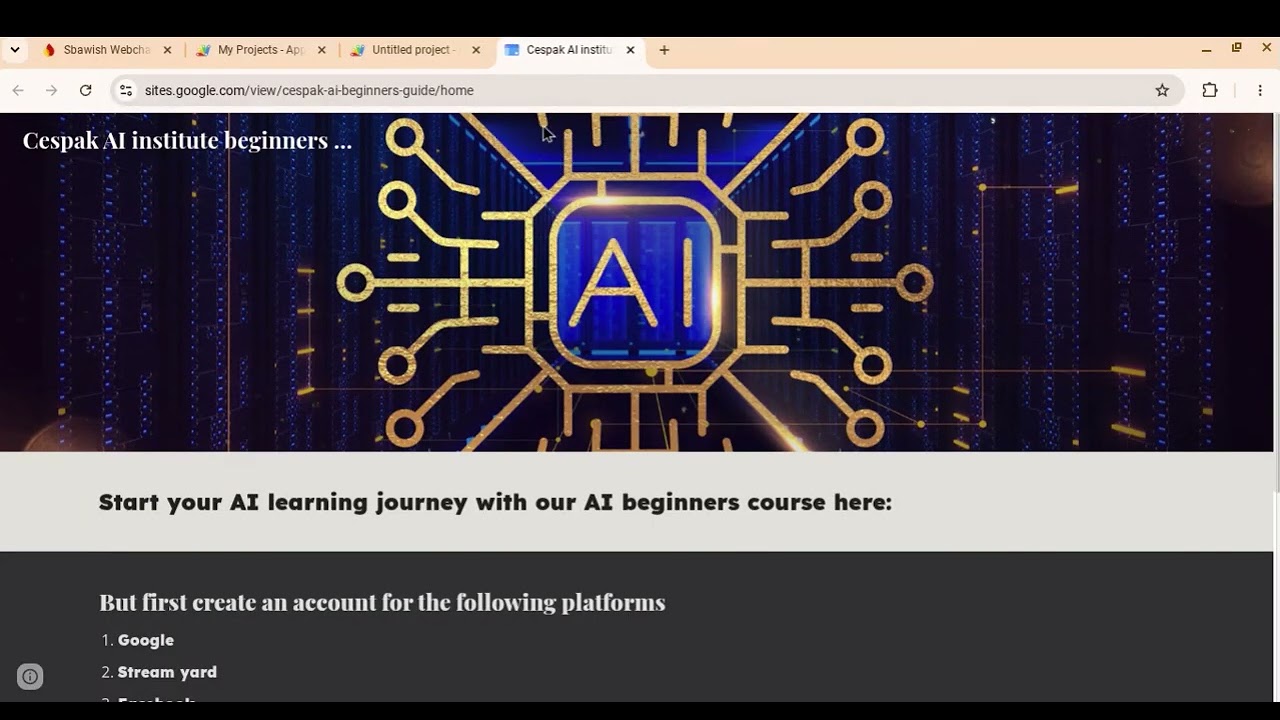Switch to the Sbawish Webchat tab
Image resolution: width=1280 pixels, height=720 pixels.
point(106,50)
